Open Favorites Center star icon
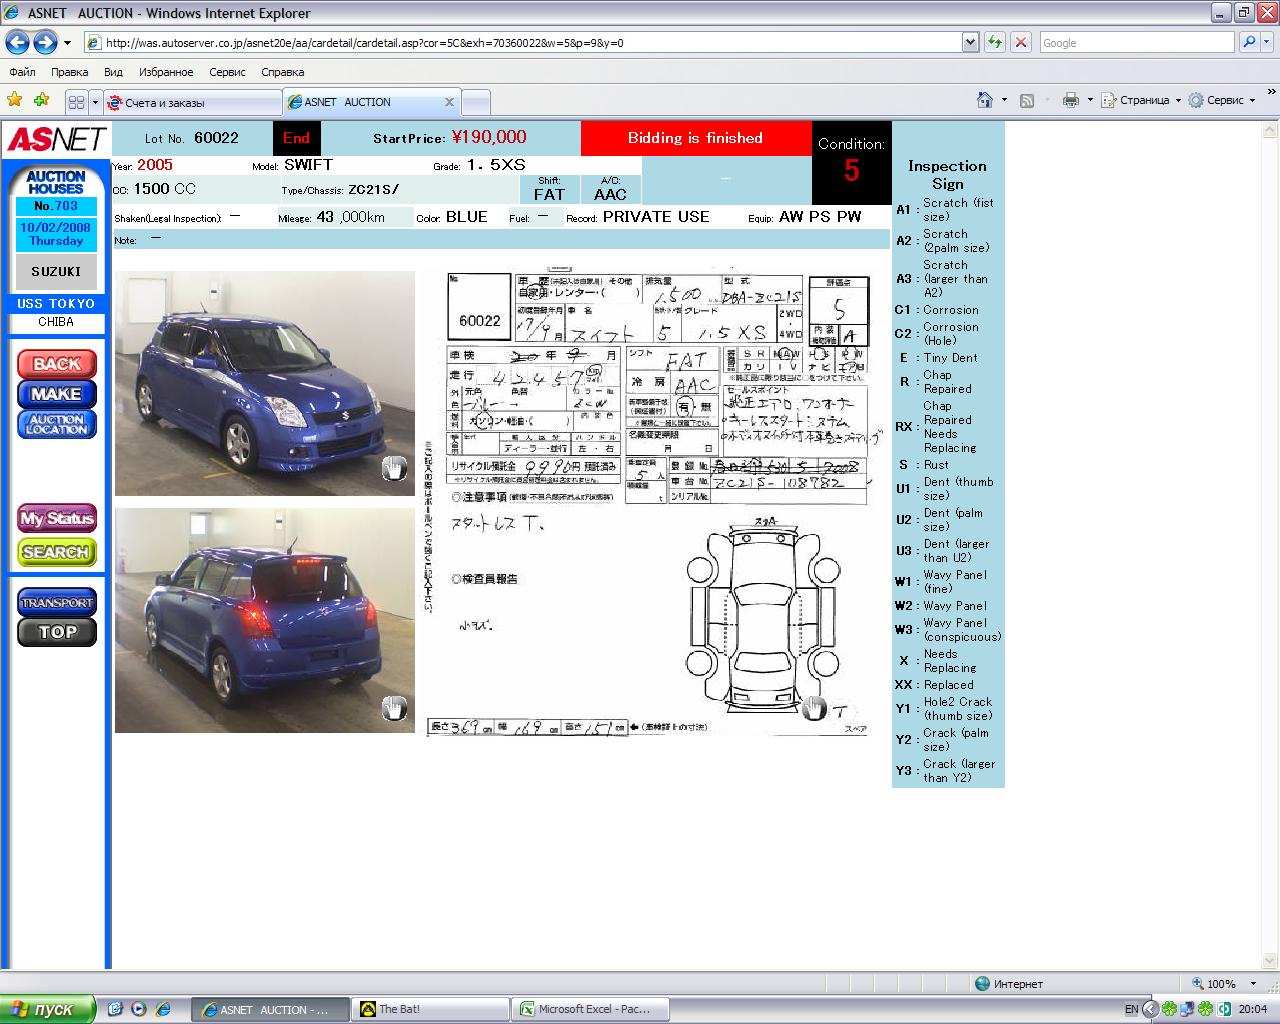The width and height of the screenshot is (1280, 1024). pyautogui.click(x=15, y=100)
